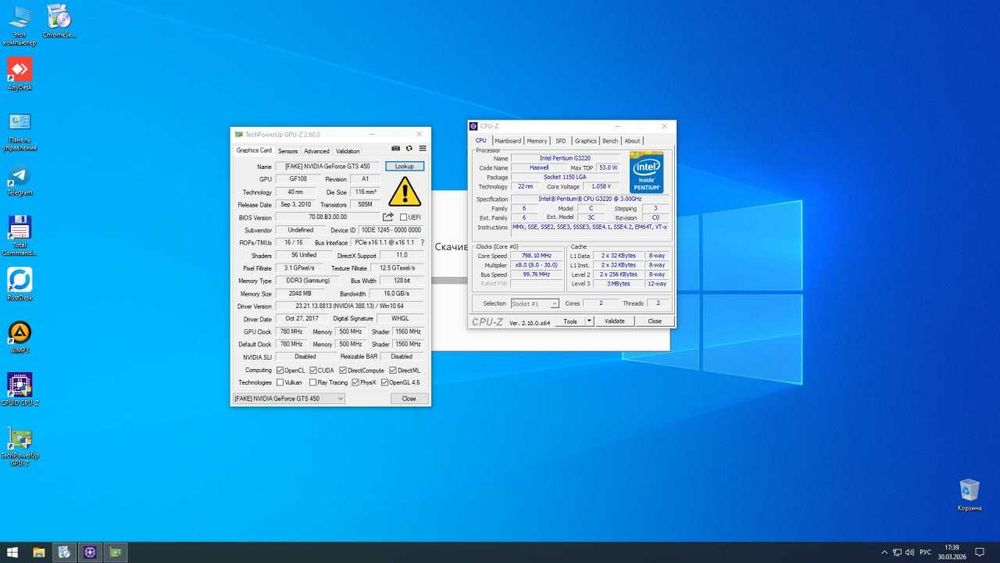Click the Specification field in CPU-Z
This screenshot has height=563, width=1000.
click(590, 199)
